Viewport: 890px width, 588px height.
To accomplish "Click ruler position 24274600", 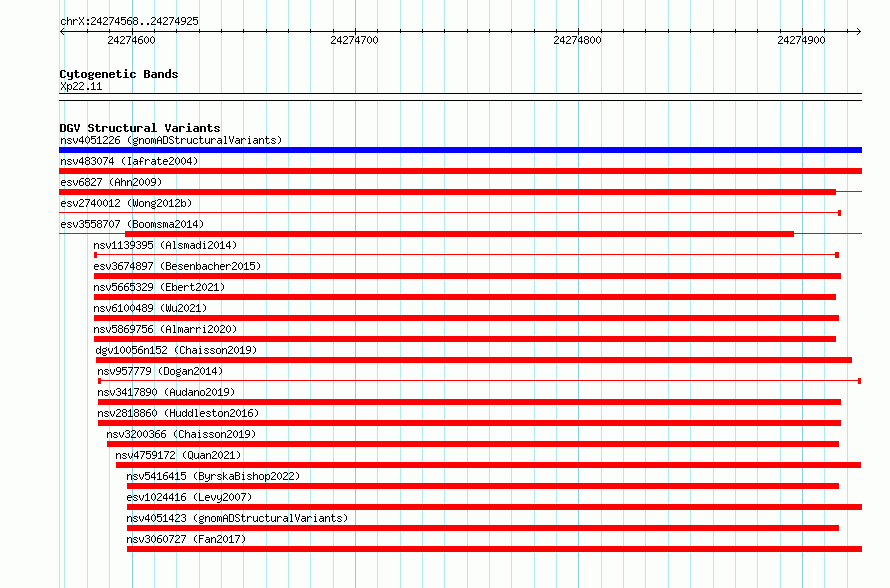I will click(131, 40).
